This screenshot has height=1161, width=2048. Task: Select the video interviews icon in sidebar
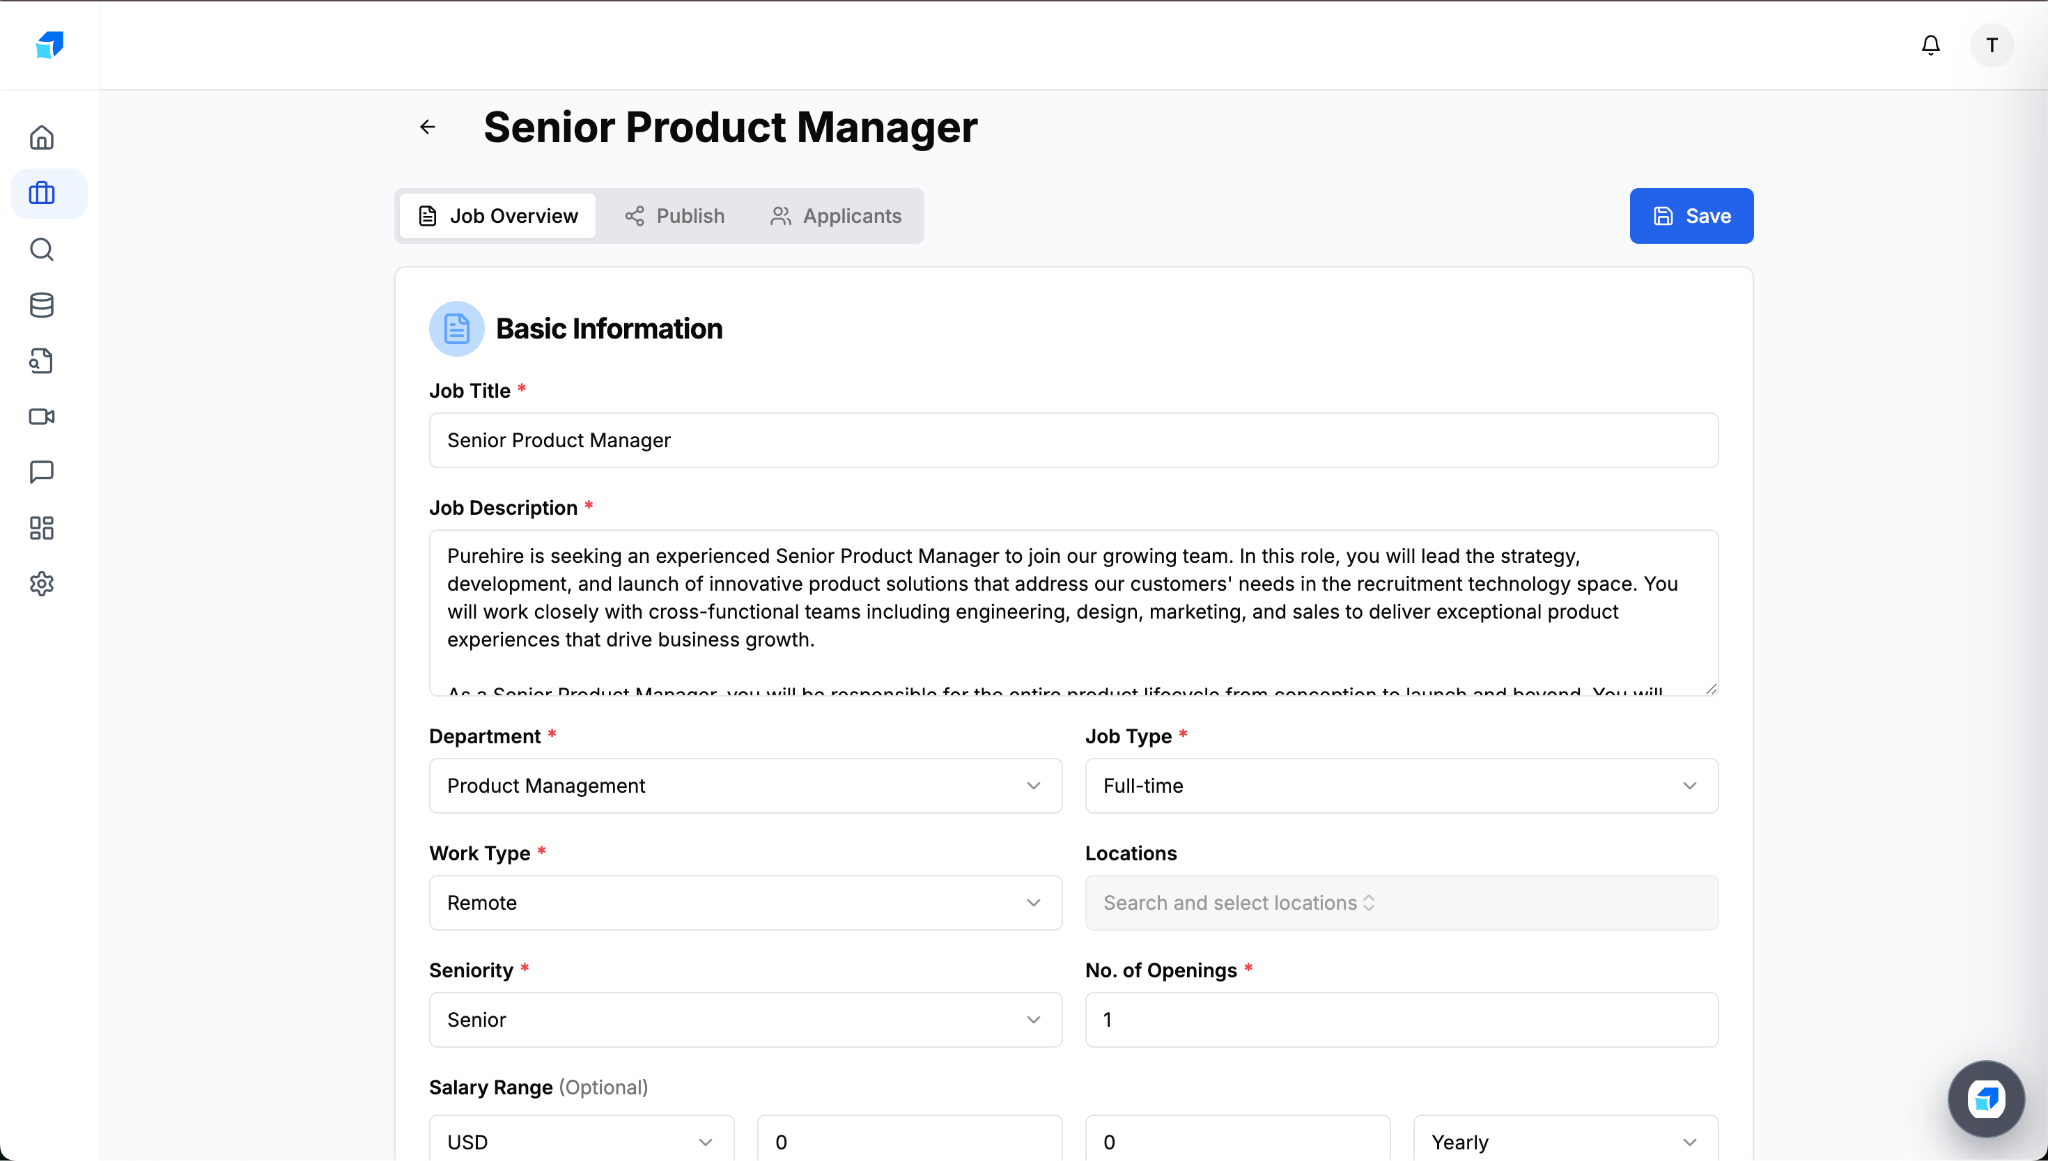42,417
